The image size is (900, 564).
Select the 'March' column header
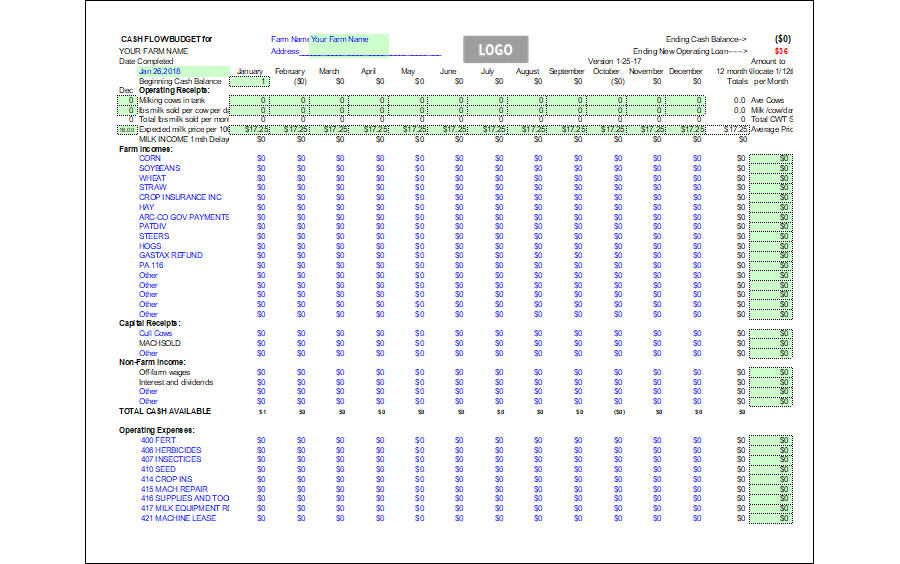coord(329,71)
